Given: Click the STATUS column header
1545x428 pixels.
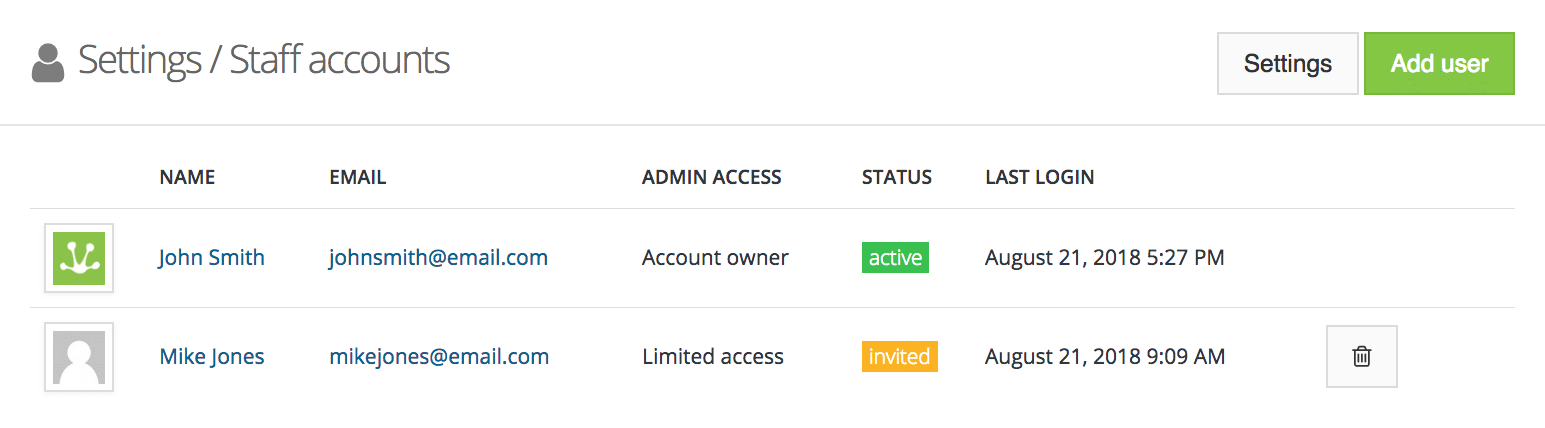Looking at the screenshot, I should point(896,178).
